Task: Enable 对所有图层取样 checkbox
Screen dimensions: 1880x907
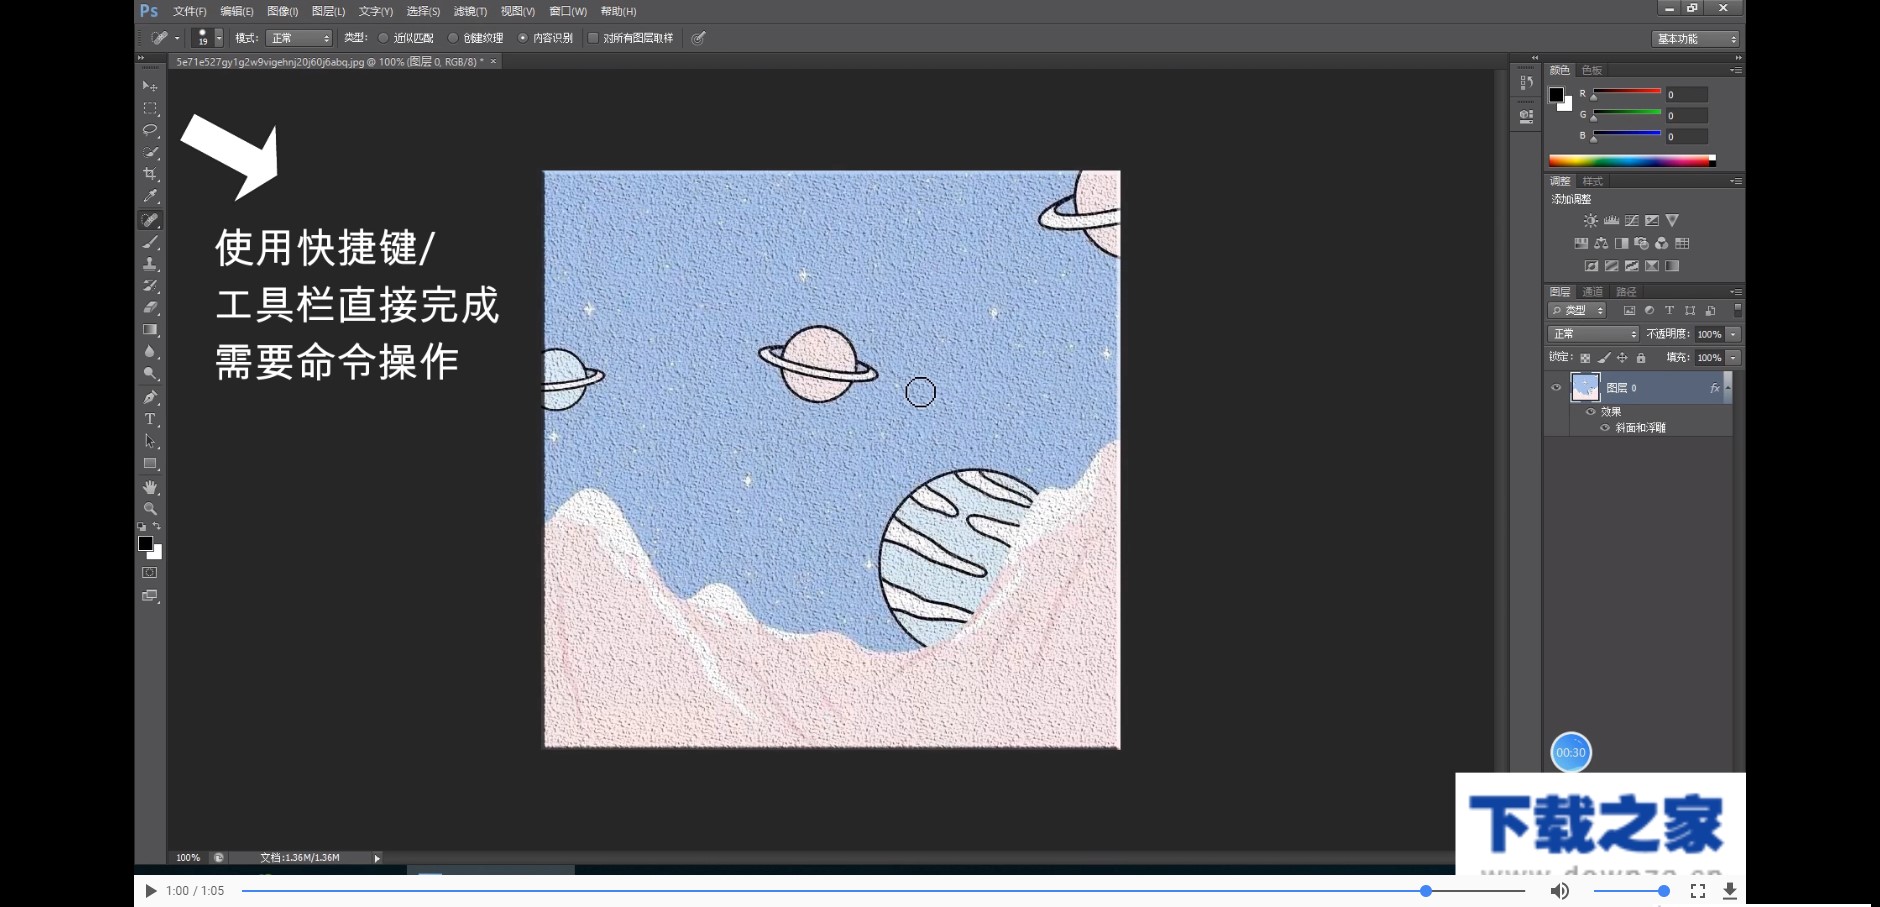Action: (x=593, y=38)
